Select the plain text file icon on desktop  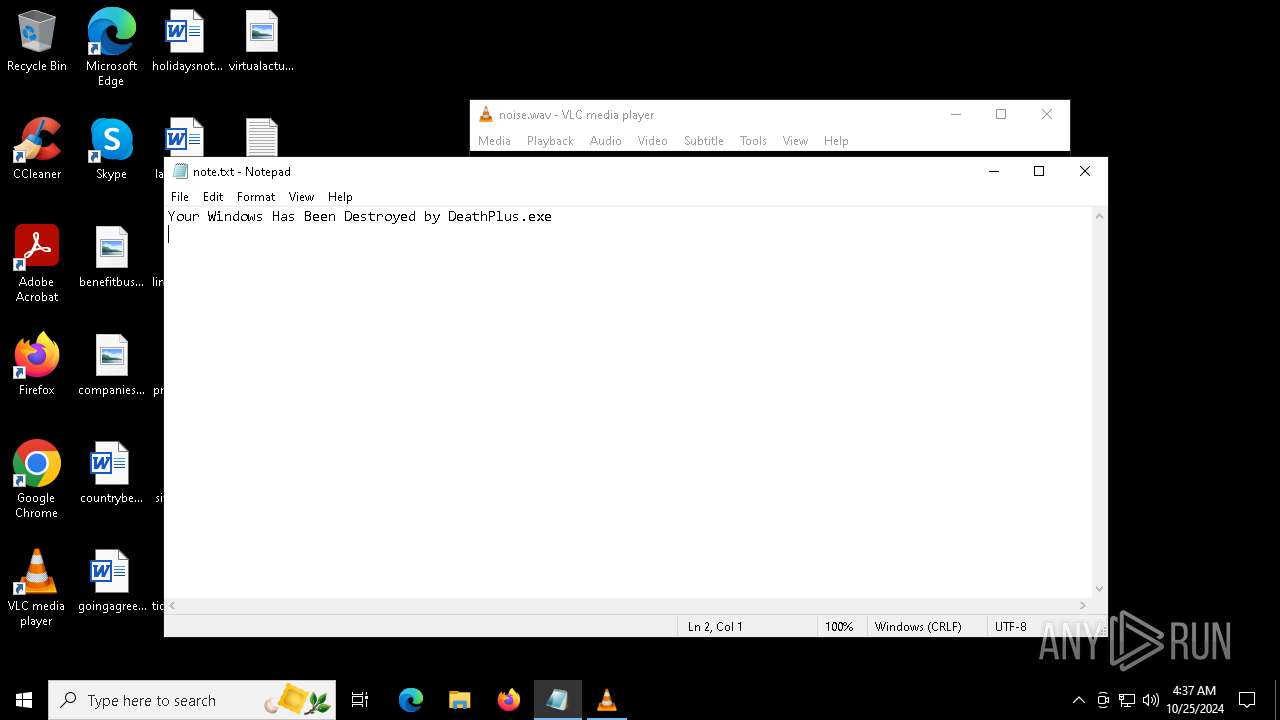click(x=261, y=137)
